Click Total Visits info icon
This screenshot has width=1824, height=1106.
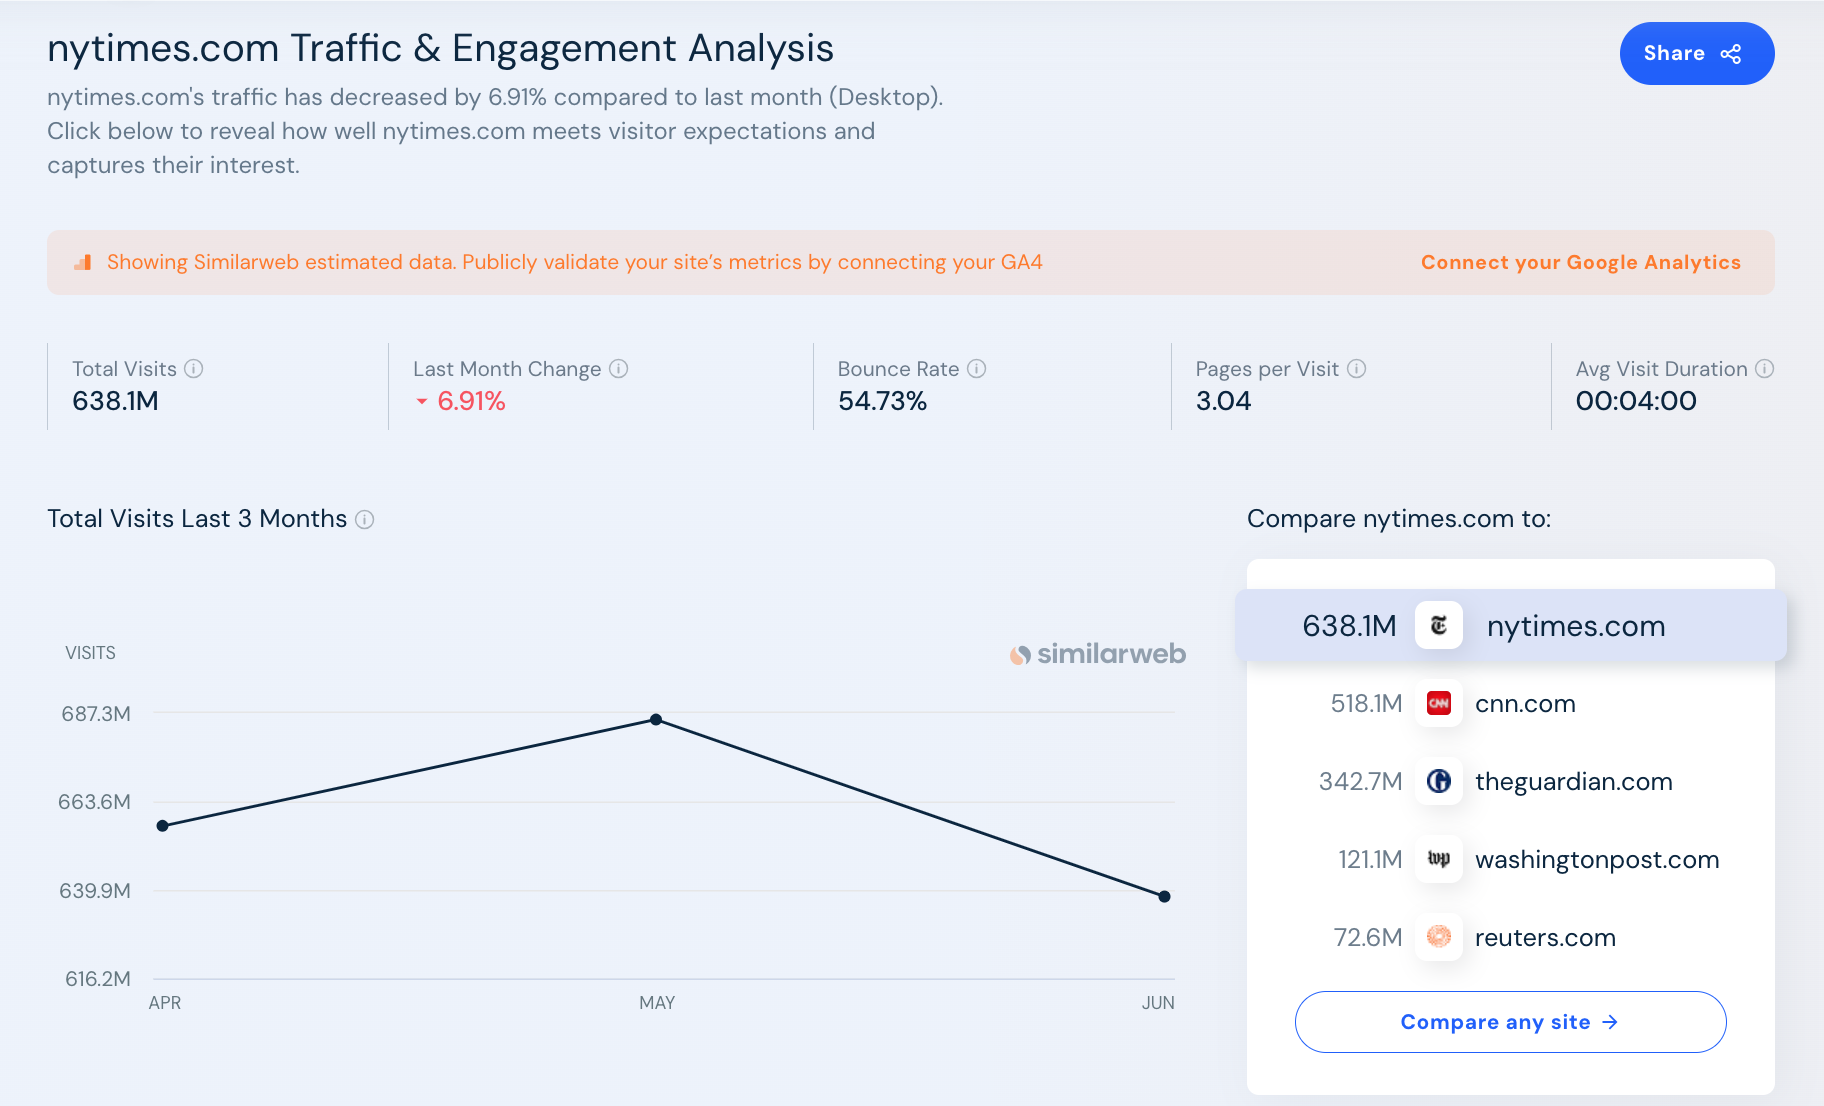point(194,369)
